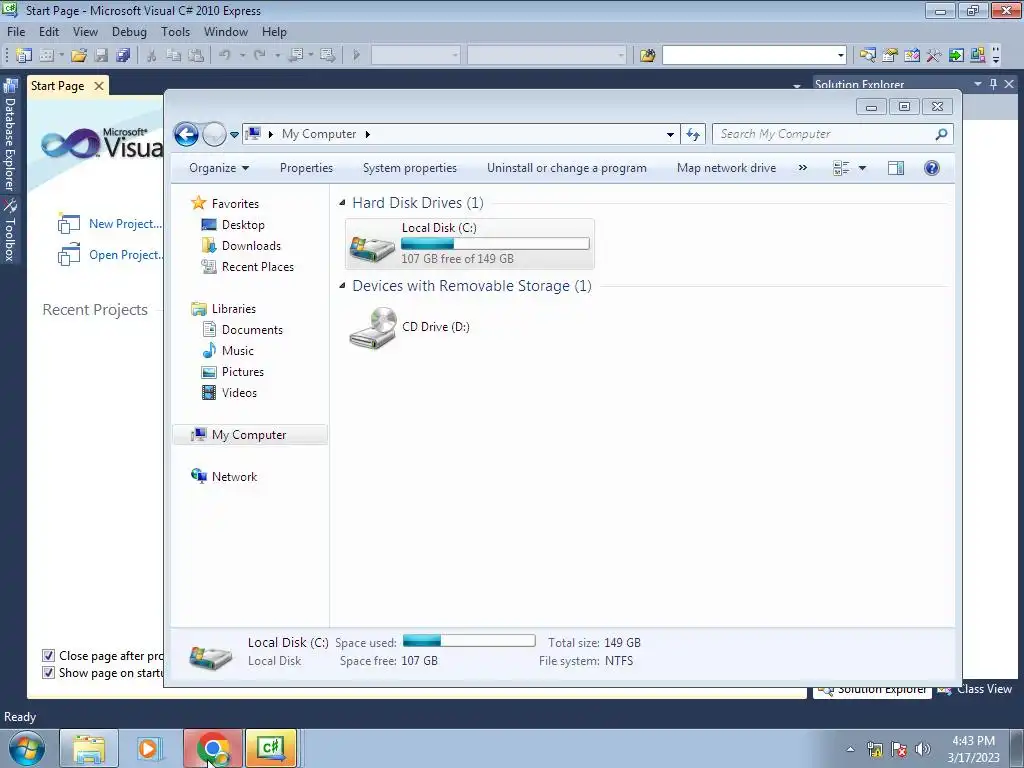
Task: Click Properties in Explorer toolbar
Action: (x=306, y=168)
